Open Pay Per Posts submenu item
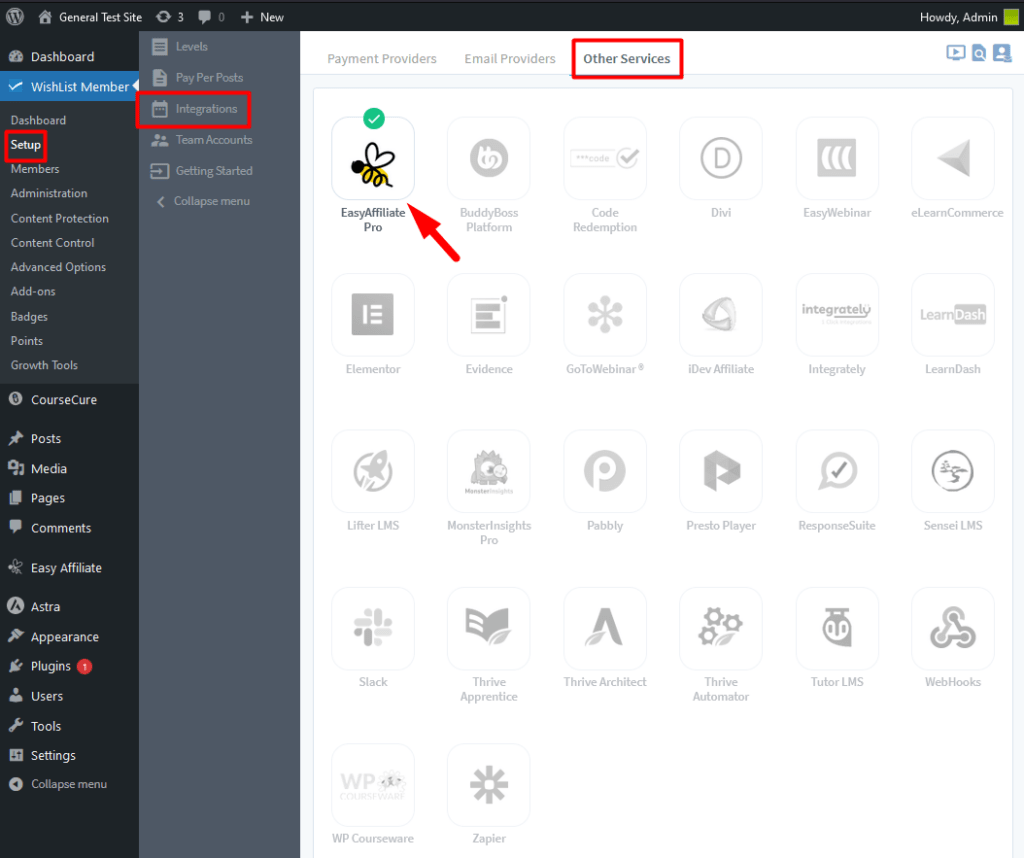 tap(197, 78)
